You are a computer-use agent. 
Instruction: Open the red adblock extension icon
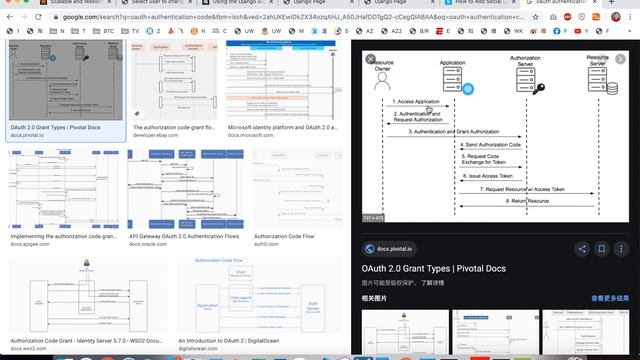point(567,17)
